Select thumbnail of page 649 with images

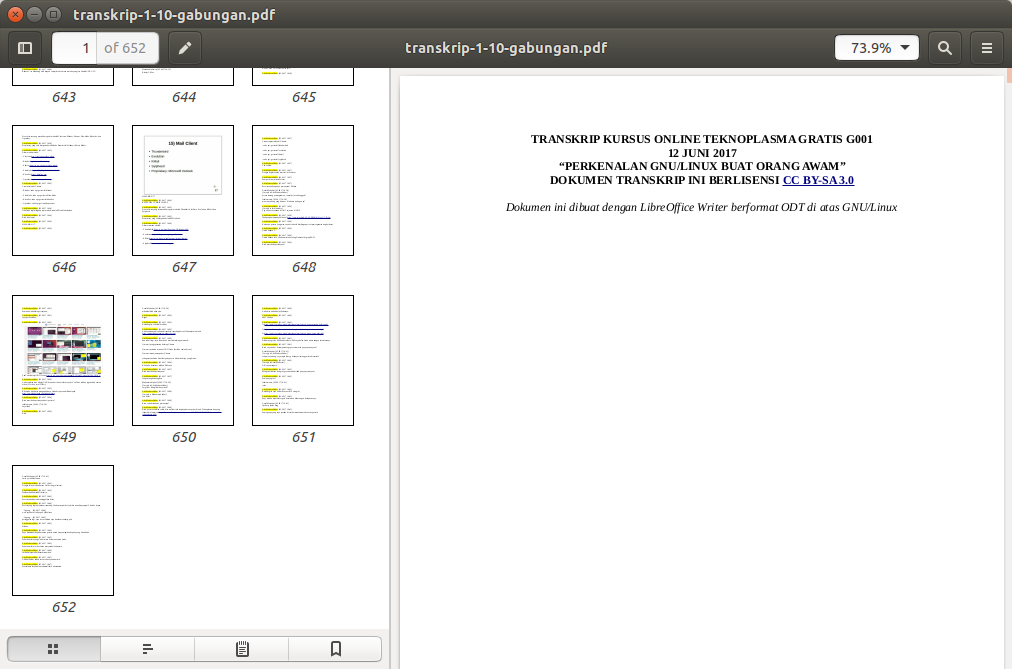(x=62, y=360)
